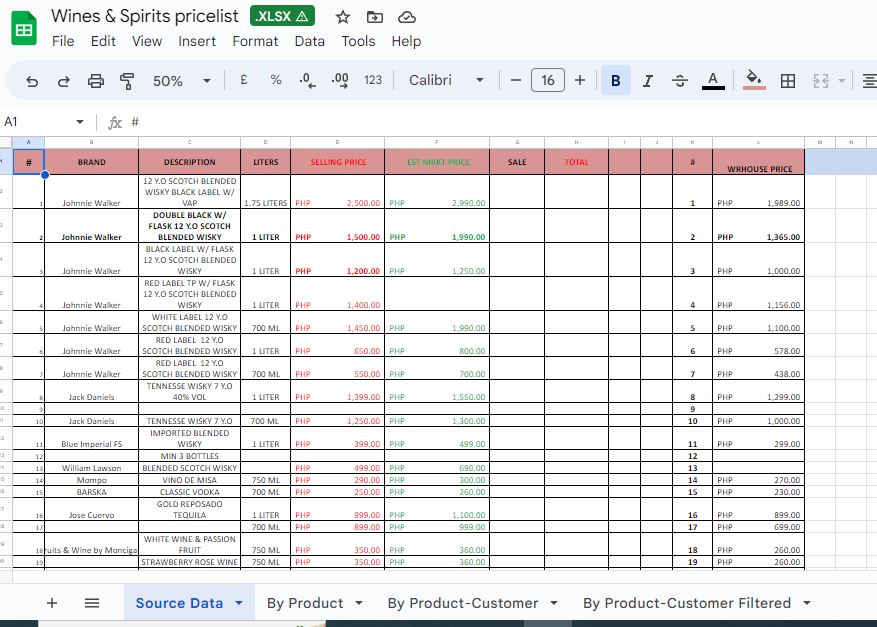
Task: Open By Product-Customer Filtered tab dropdown arrow
Action: click(x=807, y=603)
